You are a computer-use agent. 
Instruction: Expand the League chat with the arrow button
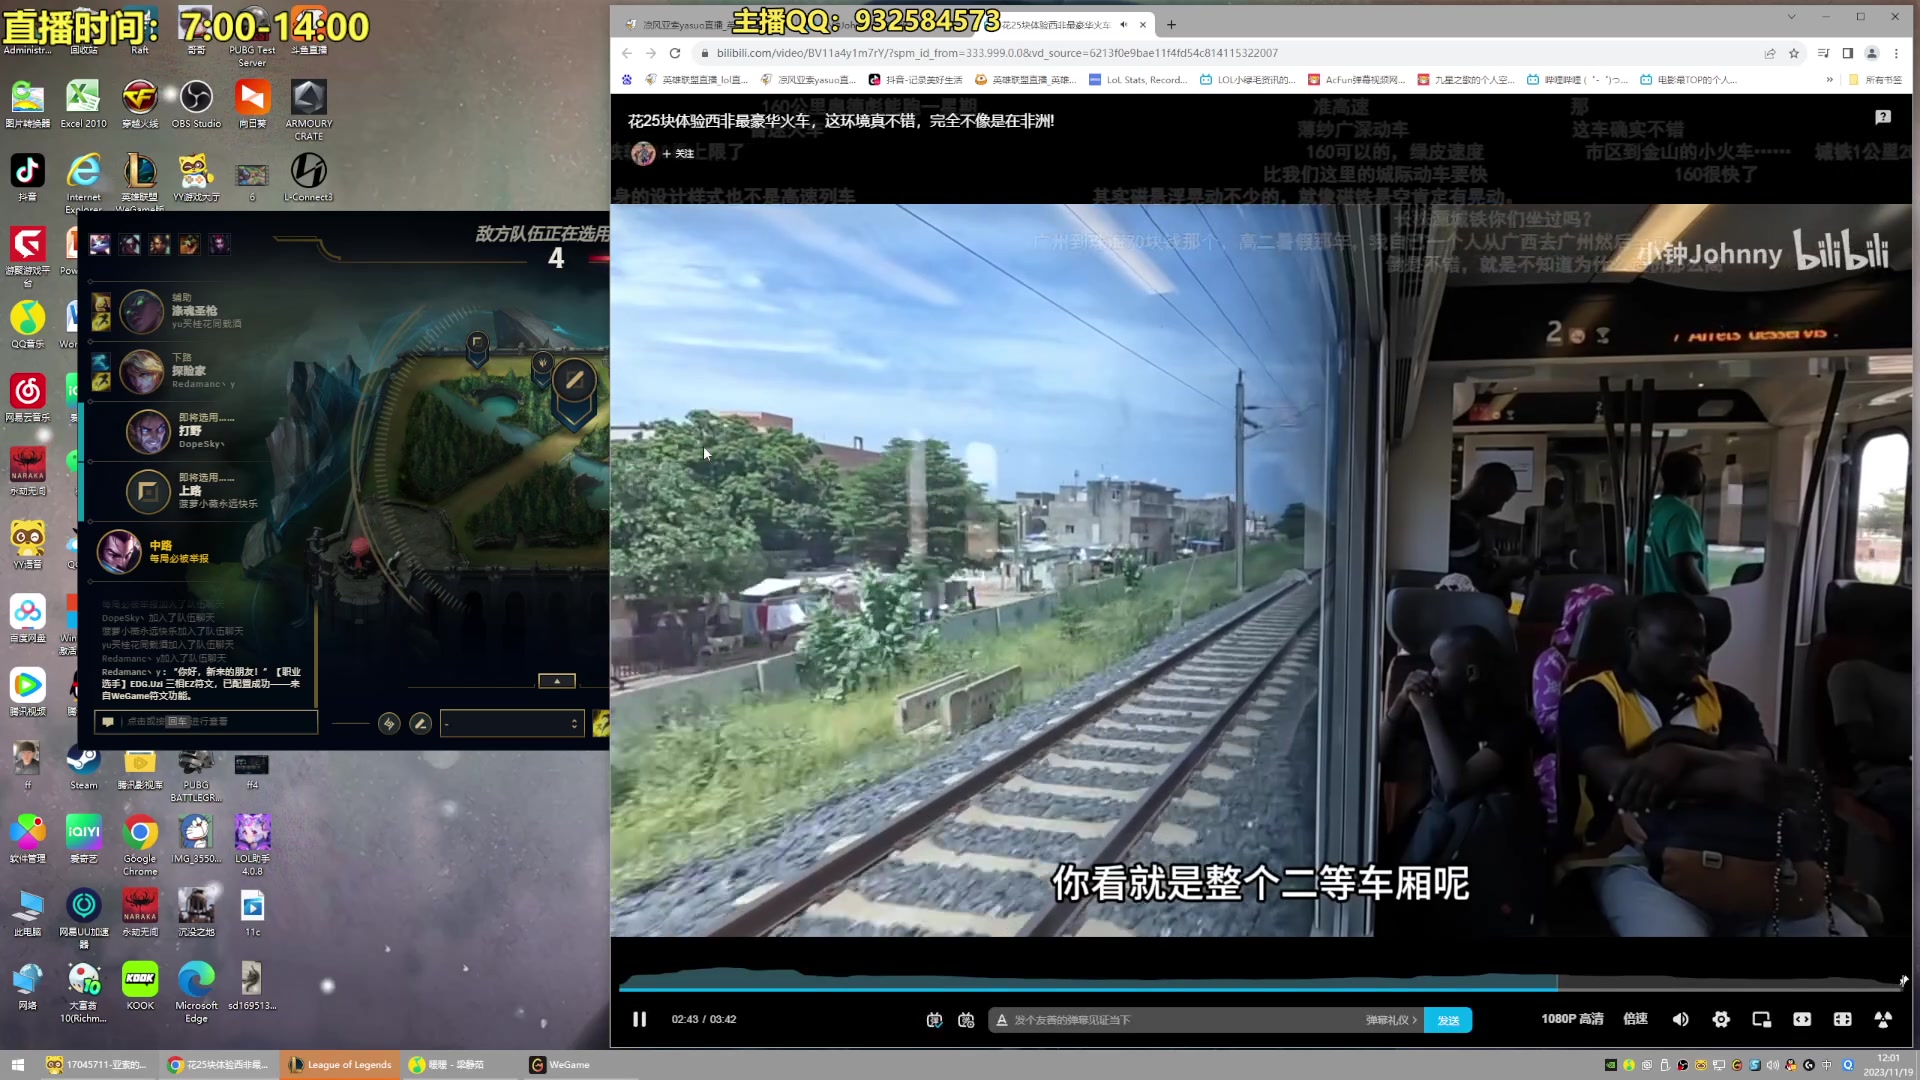(557, 681)
